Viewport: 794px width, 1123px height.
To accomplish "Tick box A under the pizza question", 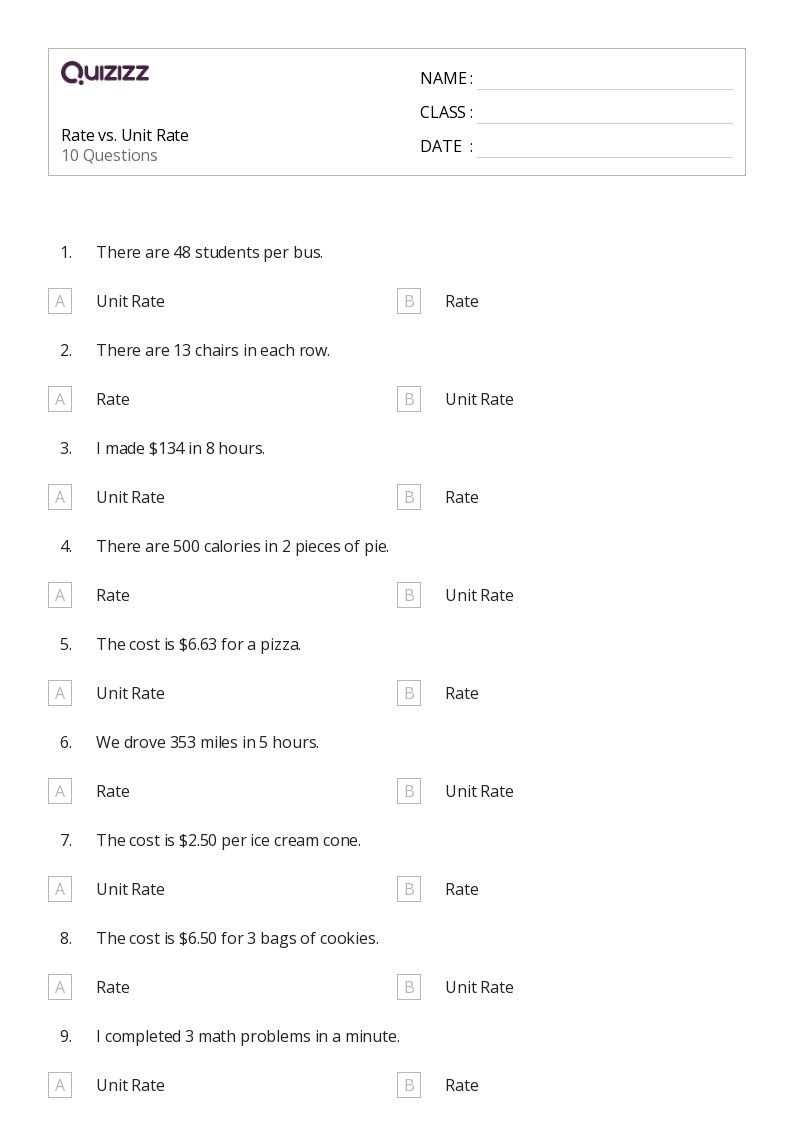I will [60, 693].
